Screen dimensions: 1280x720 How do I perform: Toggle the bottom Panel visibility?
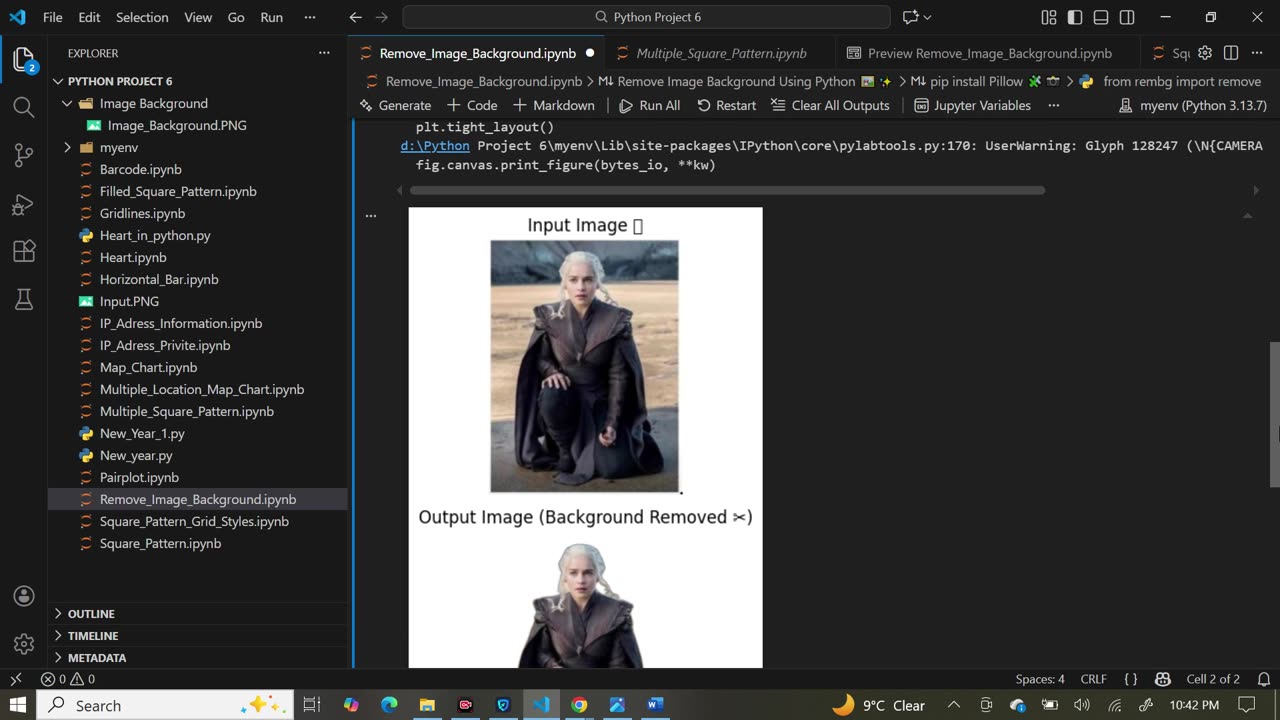click(x=1101, y=17)
